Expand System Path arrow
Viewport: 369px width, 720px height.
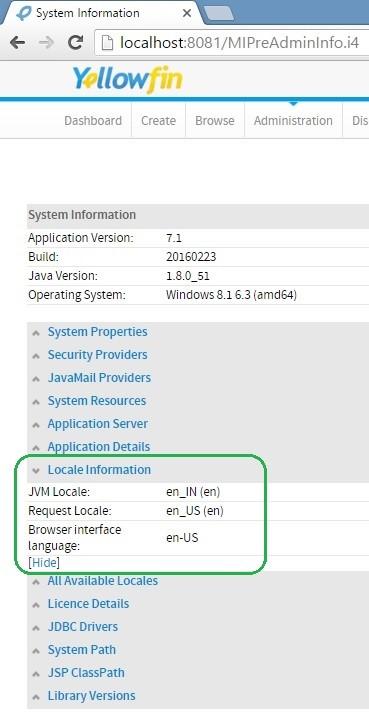coord(36,651)
